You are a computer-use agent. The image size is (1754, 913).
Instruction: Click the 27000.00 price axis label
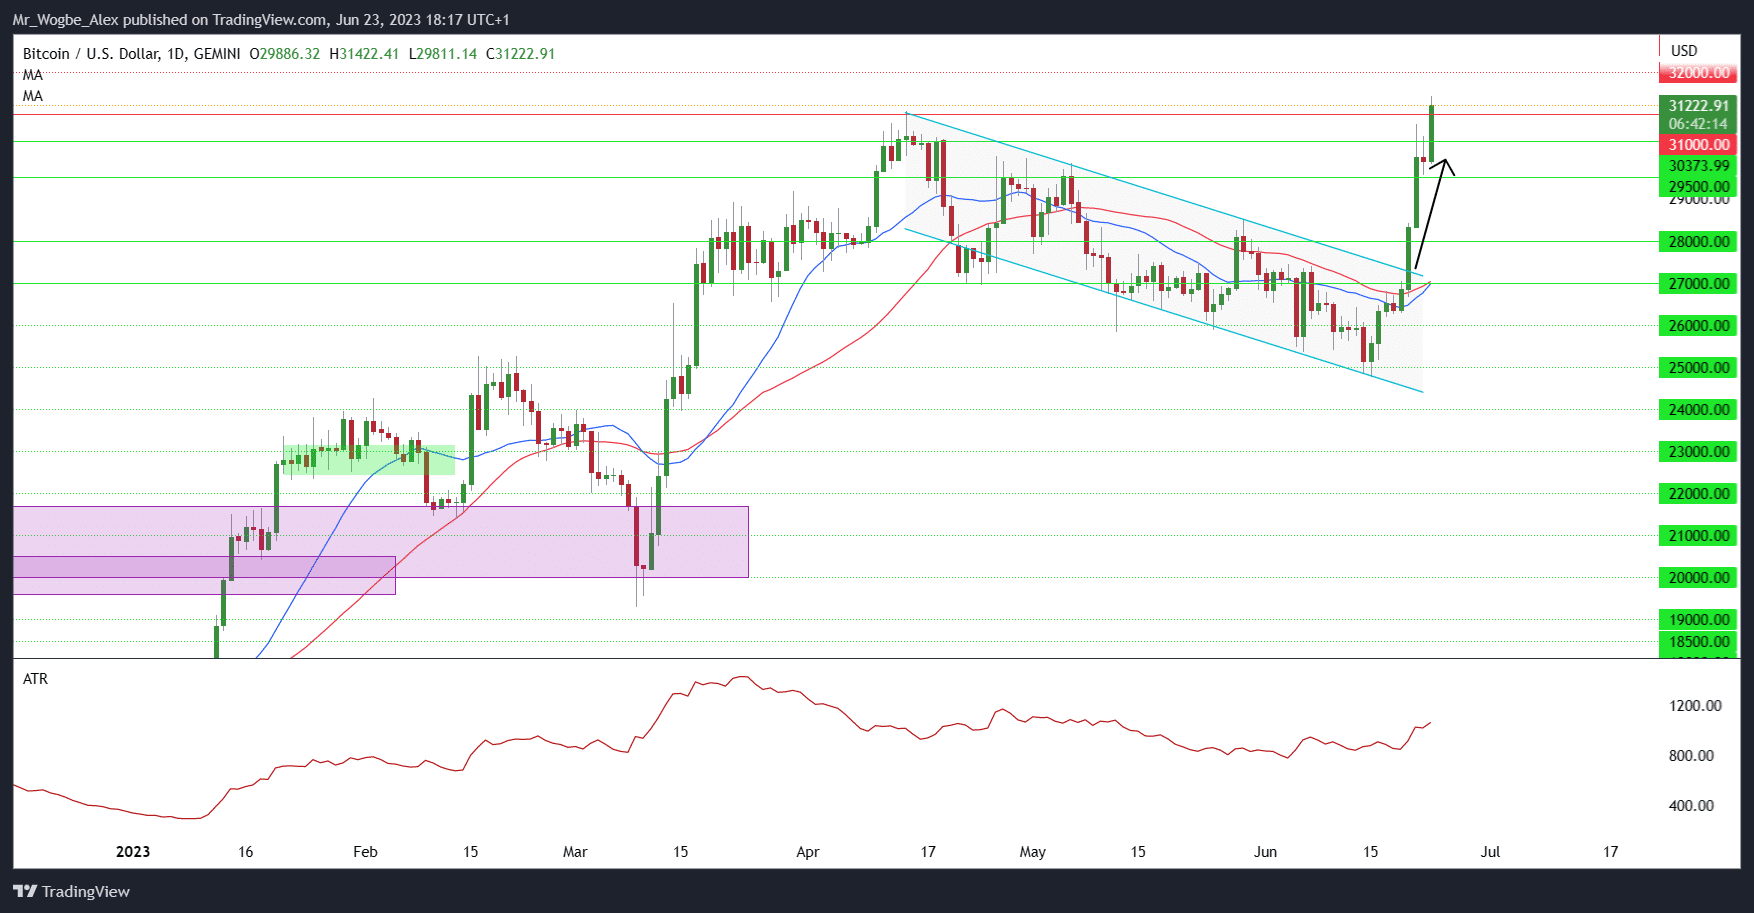[1699, 284]
